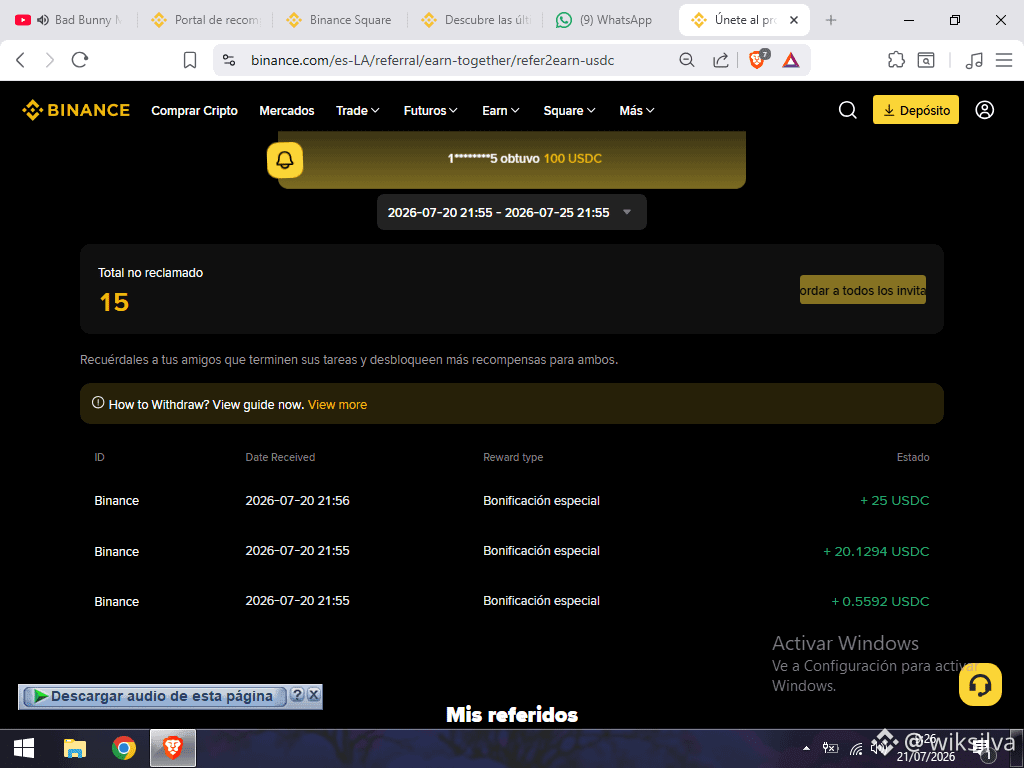1024x768 pixels.
Task: Open the support headset chat button
Action: (980, 684)
